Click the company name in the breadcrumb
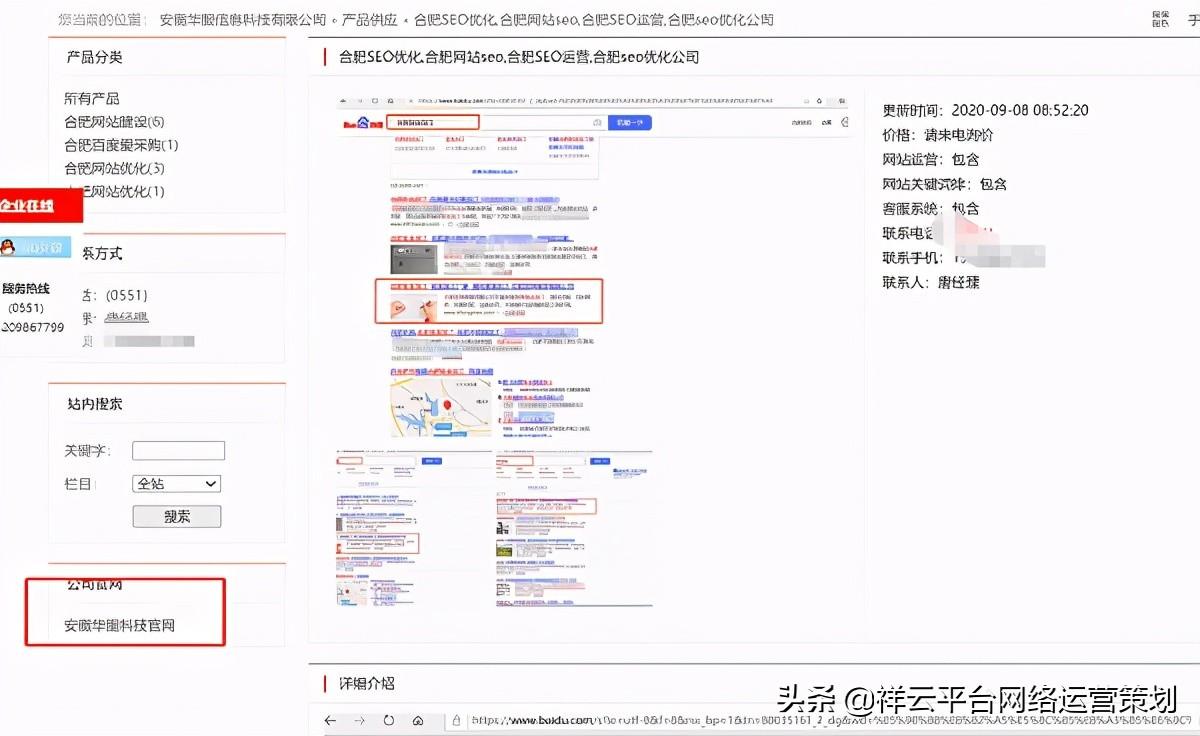Viewport: 1200px width, 736px height. [x=243, y=19]
